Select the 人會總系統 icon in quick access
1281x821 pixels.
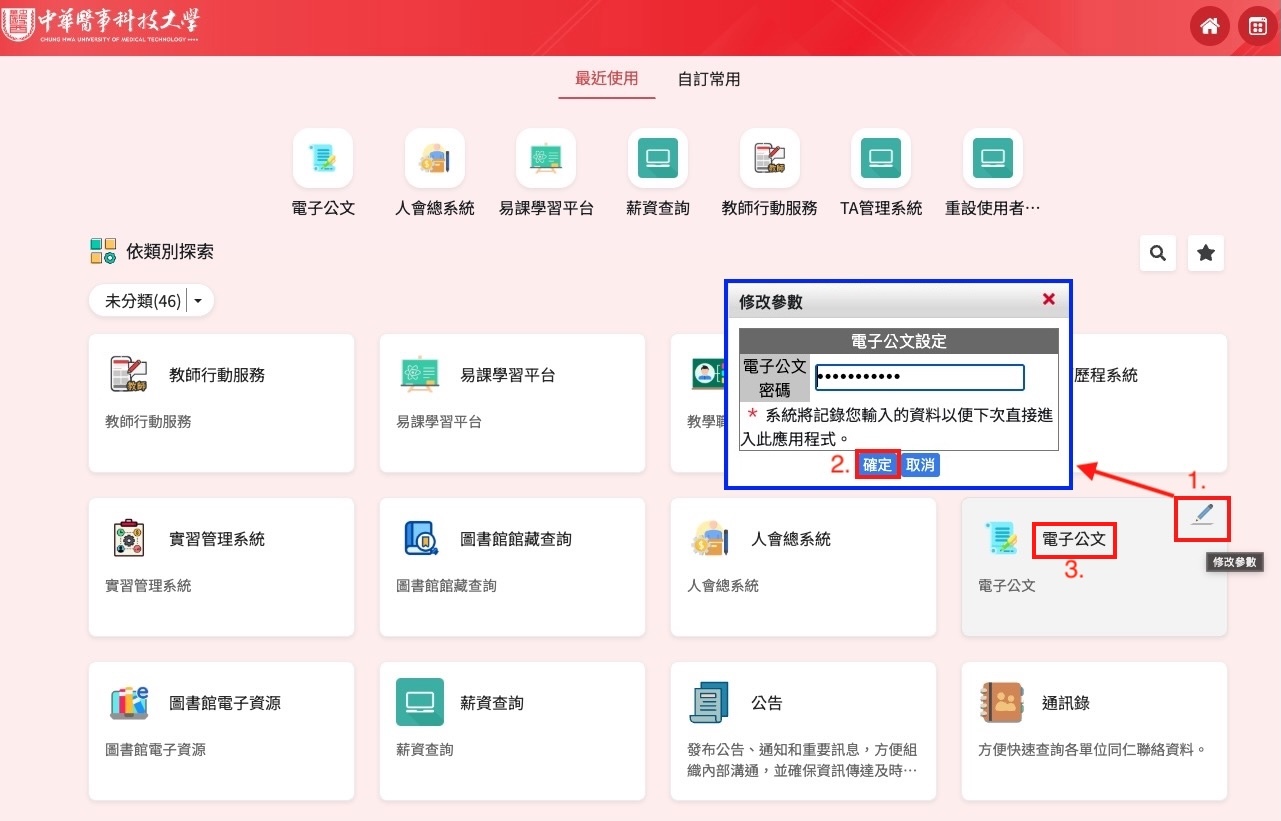[x=434, y=158]
